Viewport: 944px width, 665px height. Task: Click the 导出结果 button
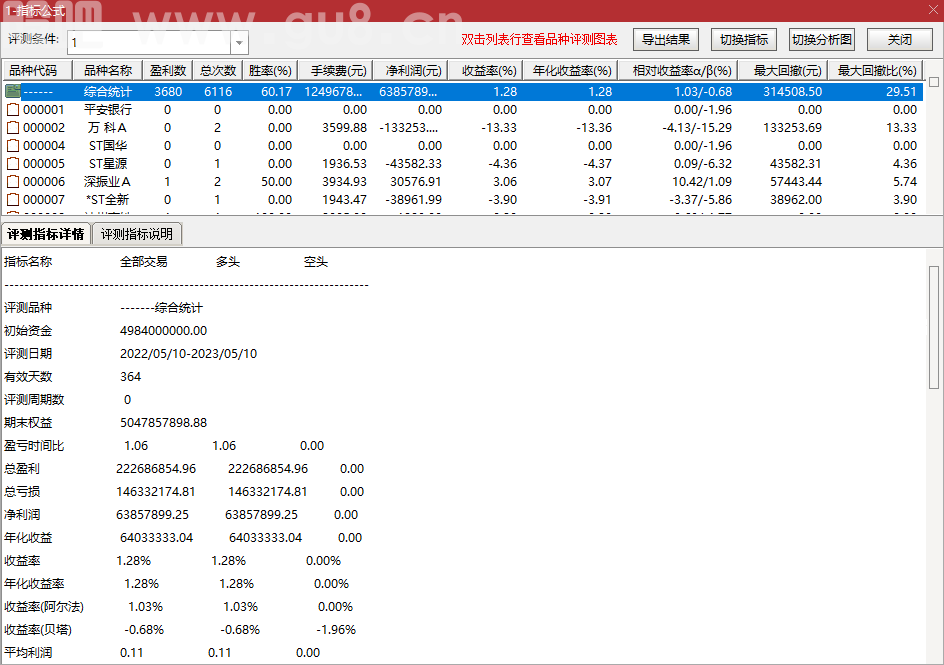pos(666,40)
